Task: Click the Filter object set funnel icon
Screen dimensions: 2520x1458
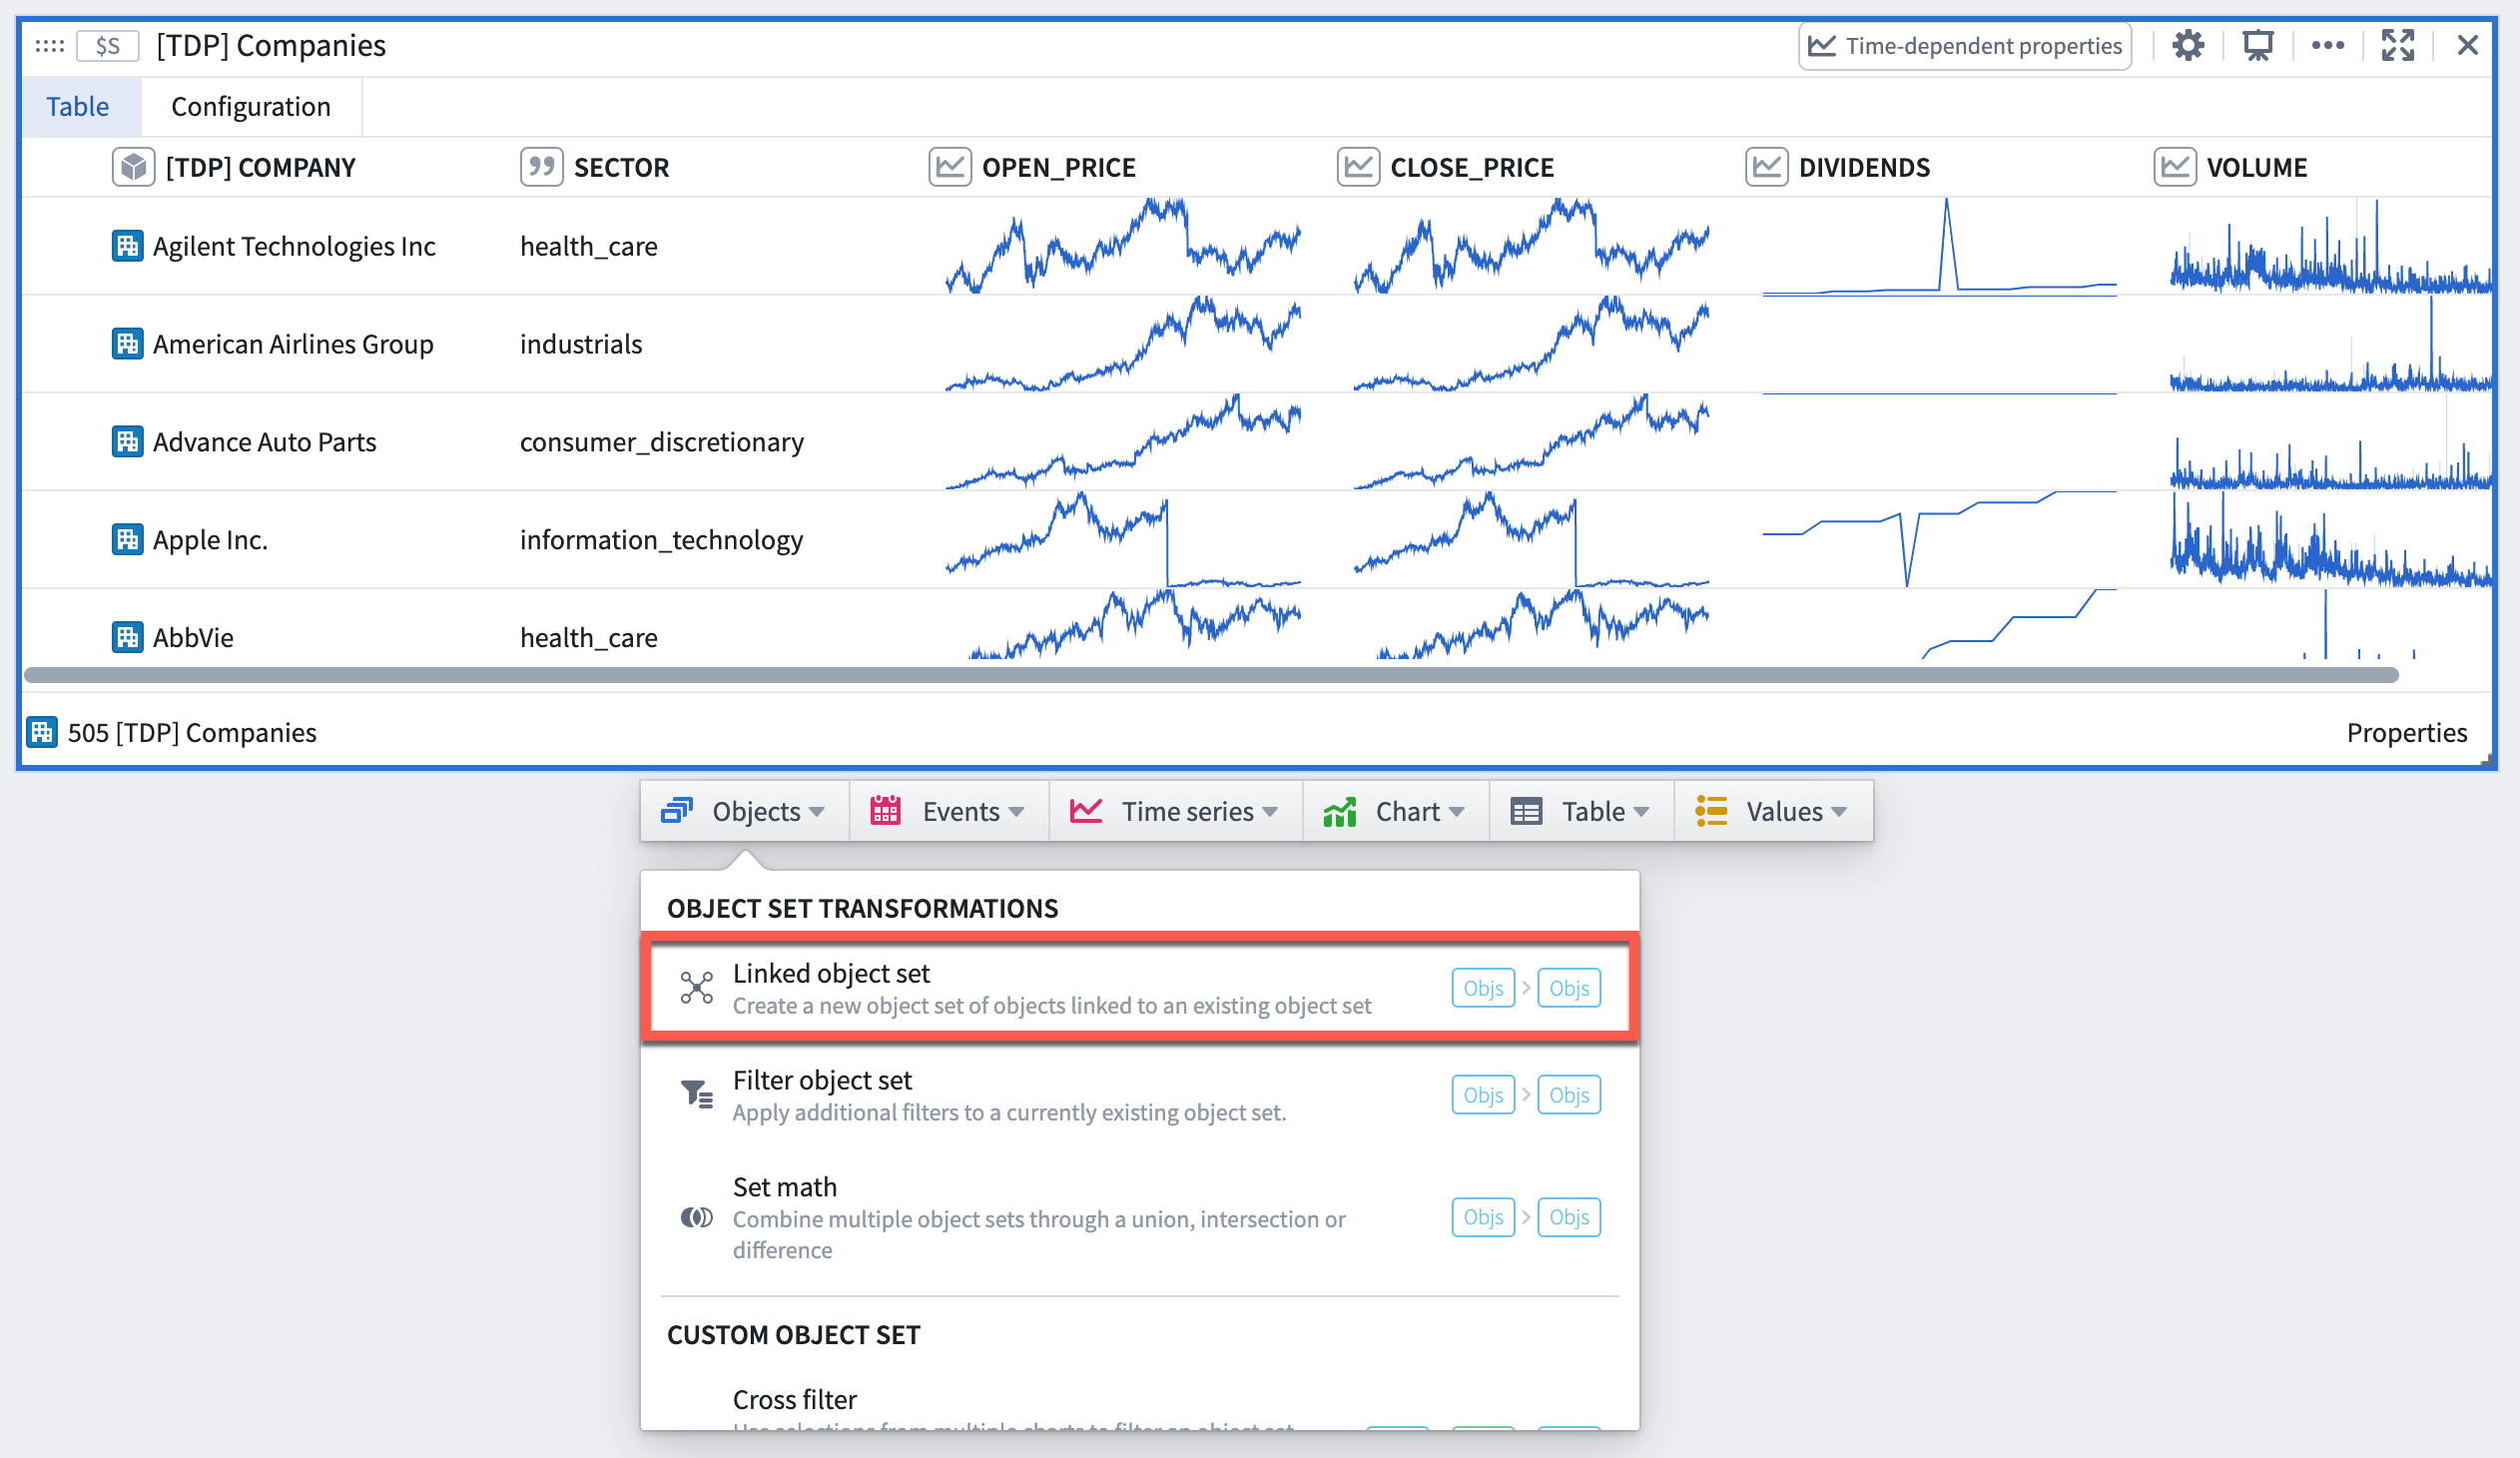Action: (x=696, y=1095)
